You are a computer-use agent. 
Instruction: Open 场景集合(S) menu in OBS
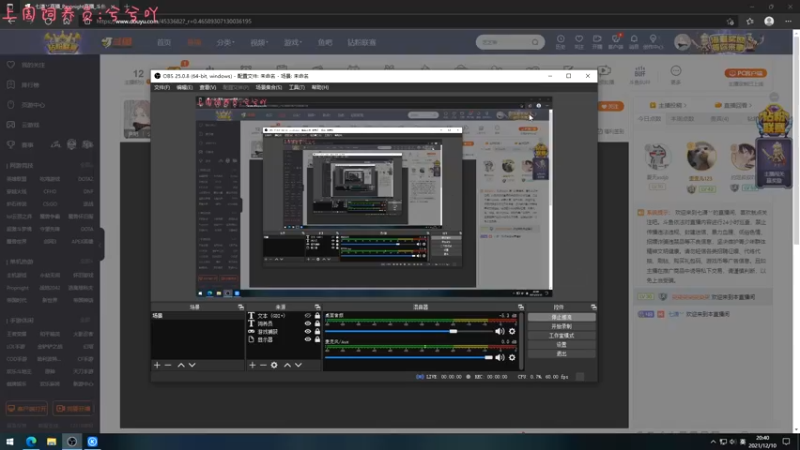269,88
